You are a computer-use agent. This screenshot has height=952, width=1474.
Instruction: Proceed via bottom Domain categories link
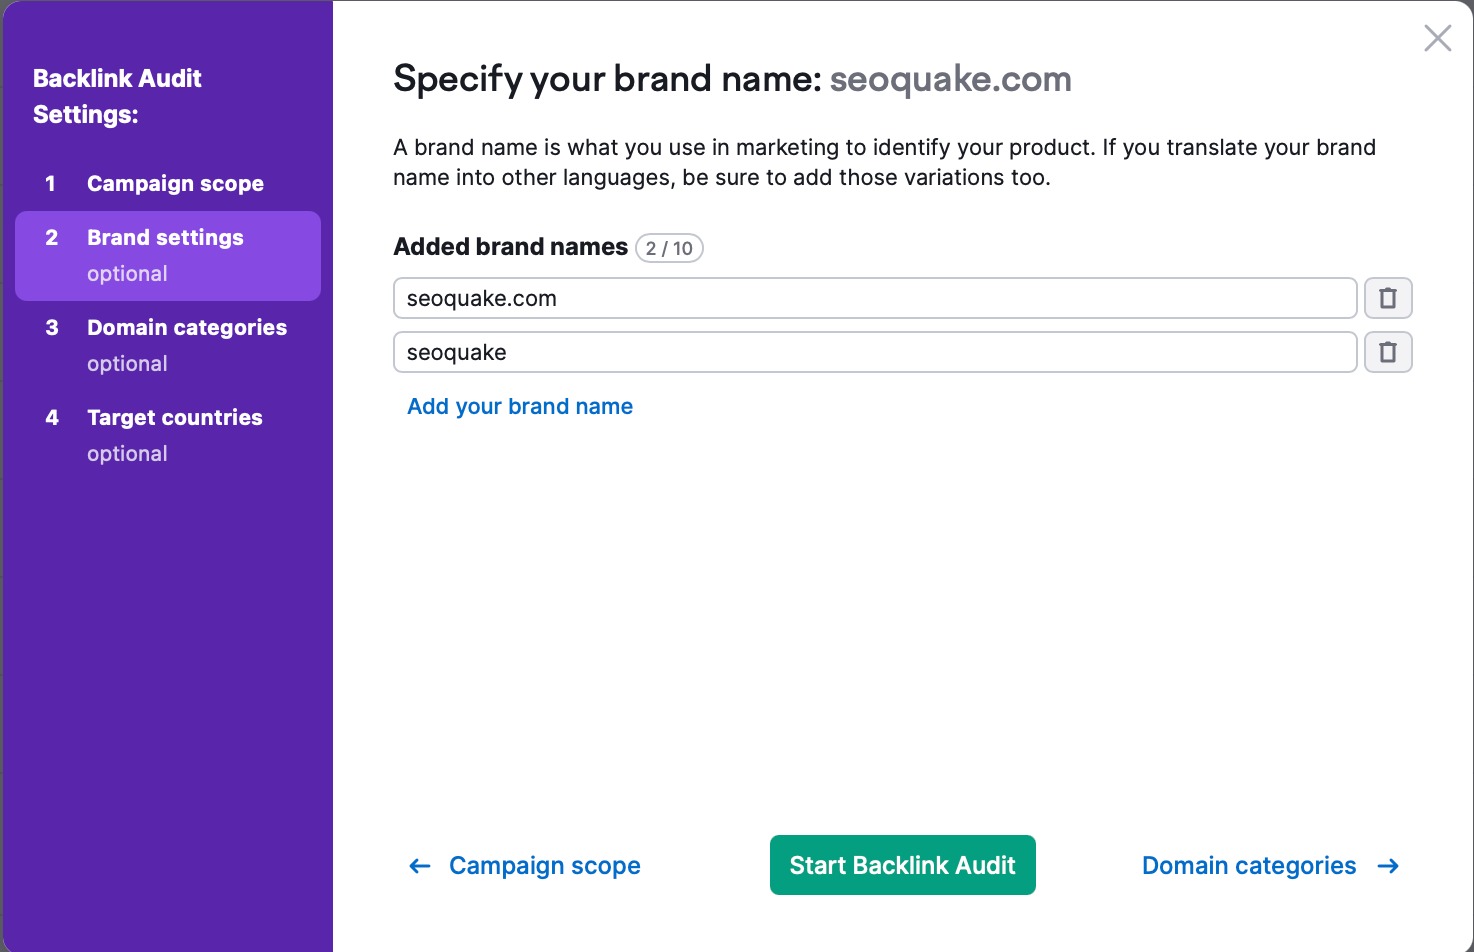pos(1248,866)
